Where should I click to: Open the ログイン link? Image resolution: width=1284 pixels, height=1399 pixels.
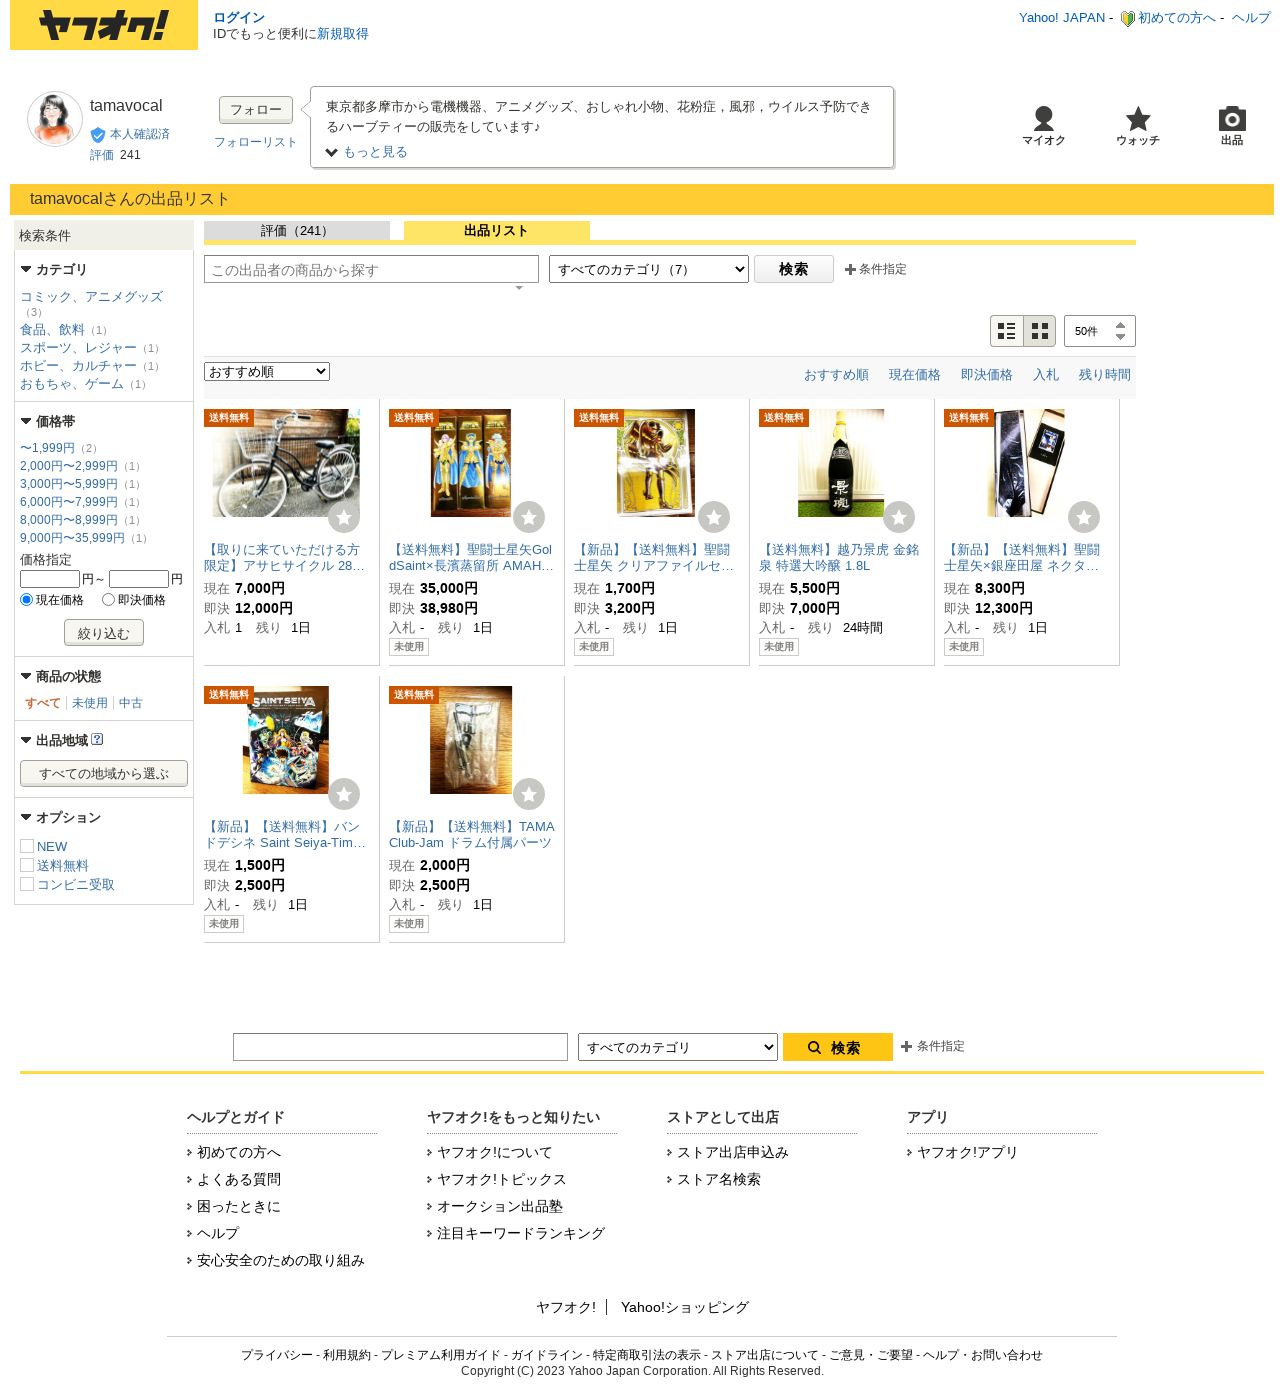tap(239, 18)
